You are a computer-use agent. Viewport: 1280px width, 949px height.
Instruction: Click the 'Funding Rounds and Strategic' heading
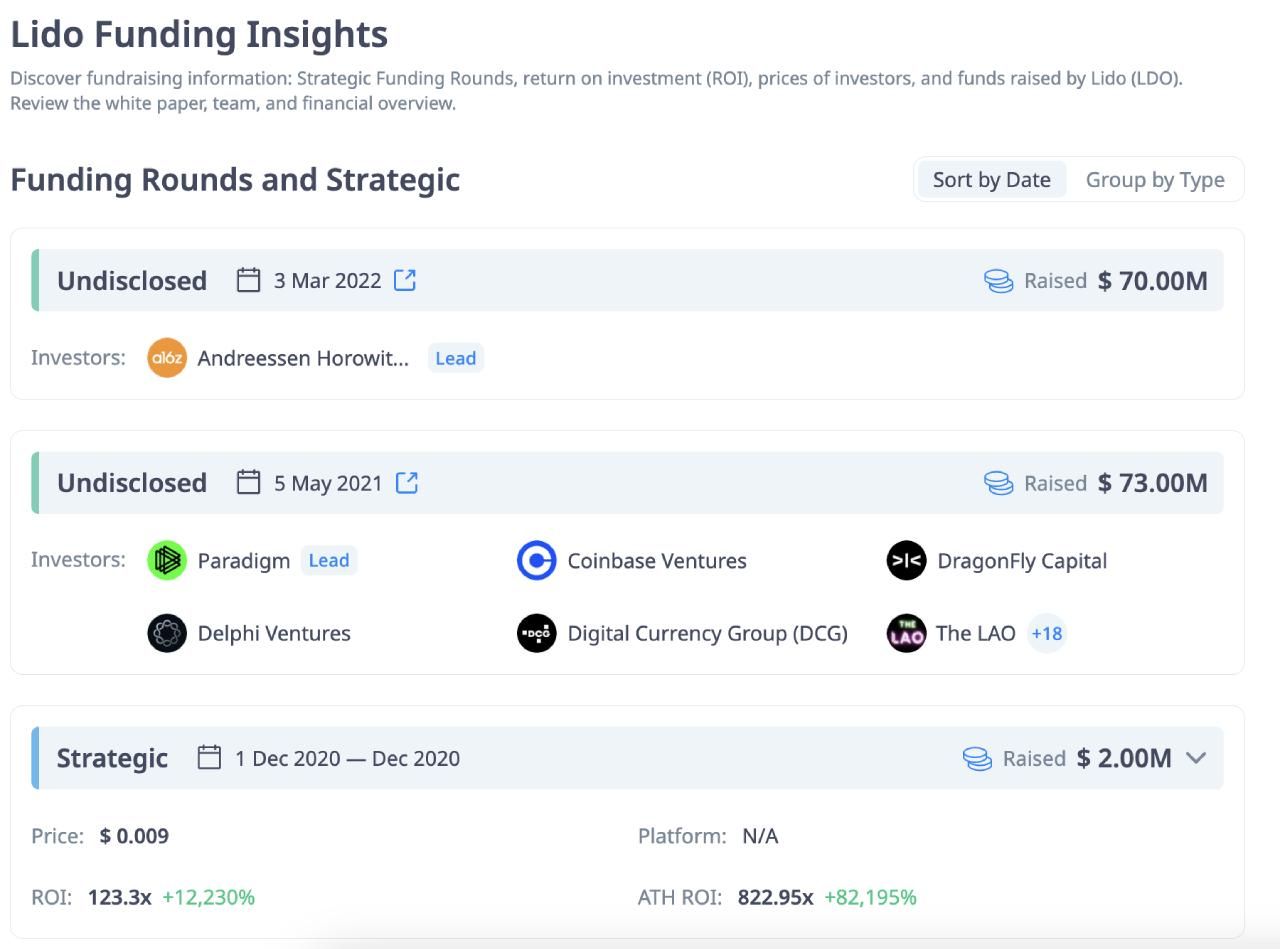[x=235, y=180]
